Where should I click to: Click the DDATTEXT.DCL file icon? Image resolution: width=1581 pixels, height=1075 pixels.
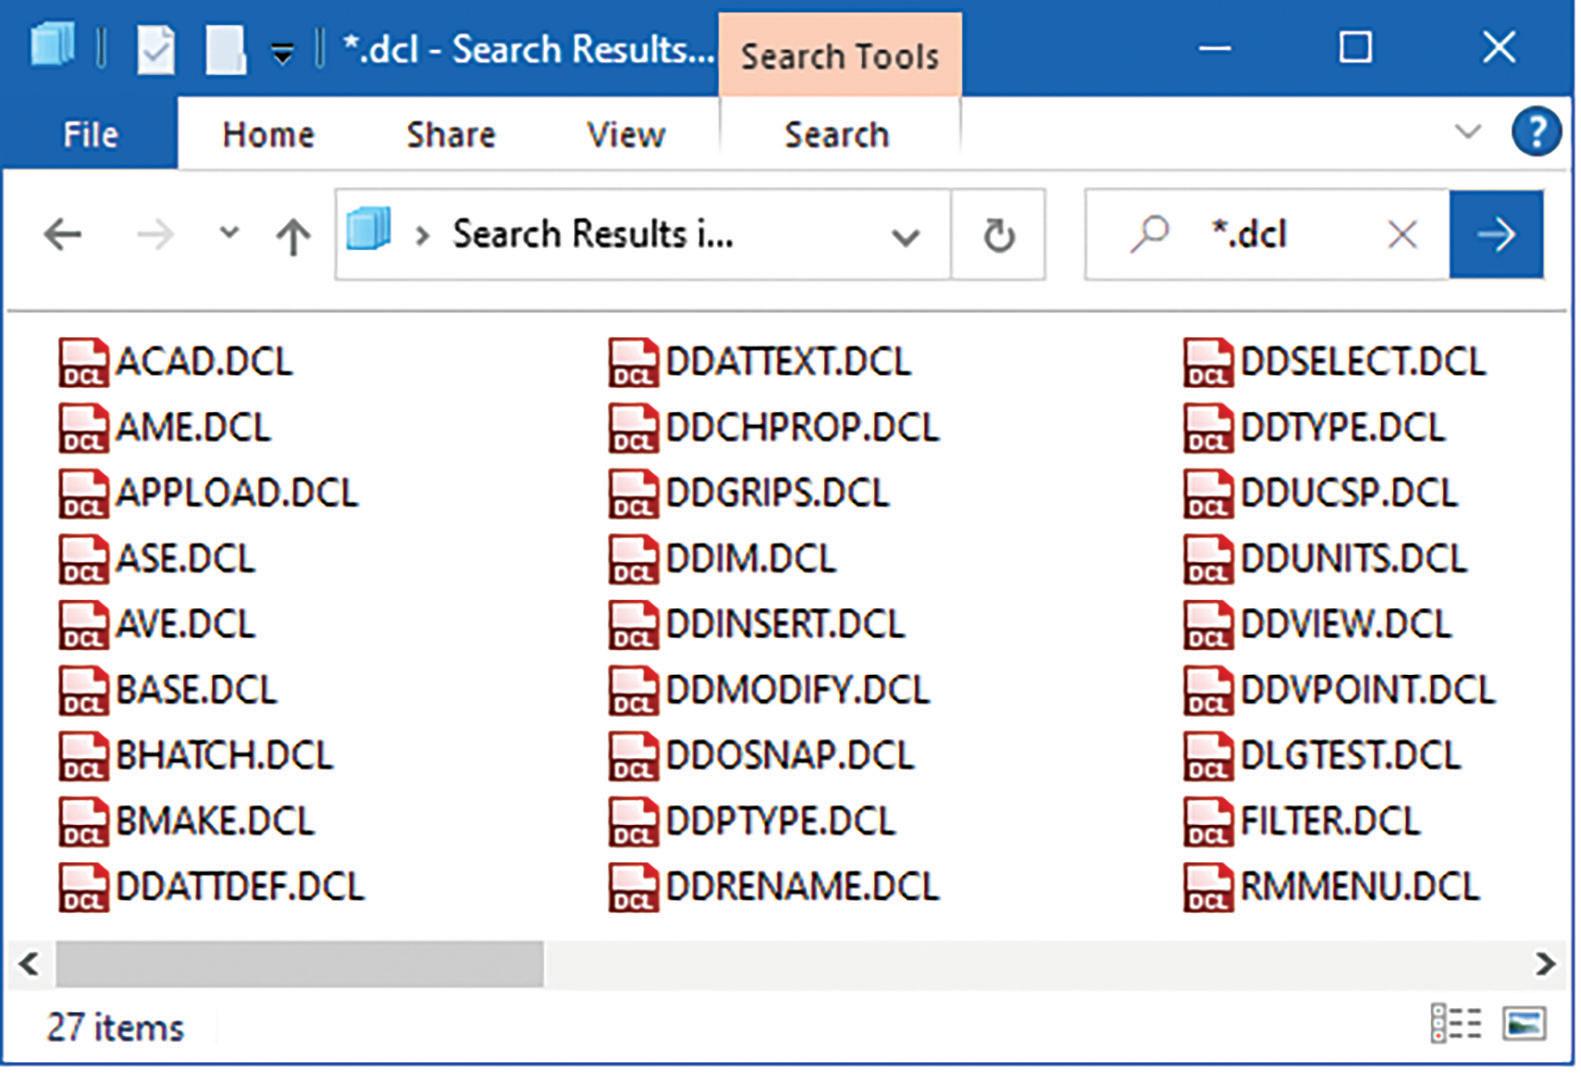pyautogui.click(x=633, y=362)
